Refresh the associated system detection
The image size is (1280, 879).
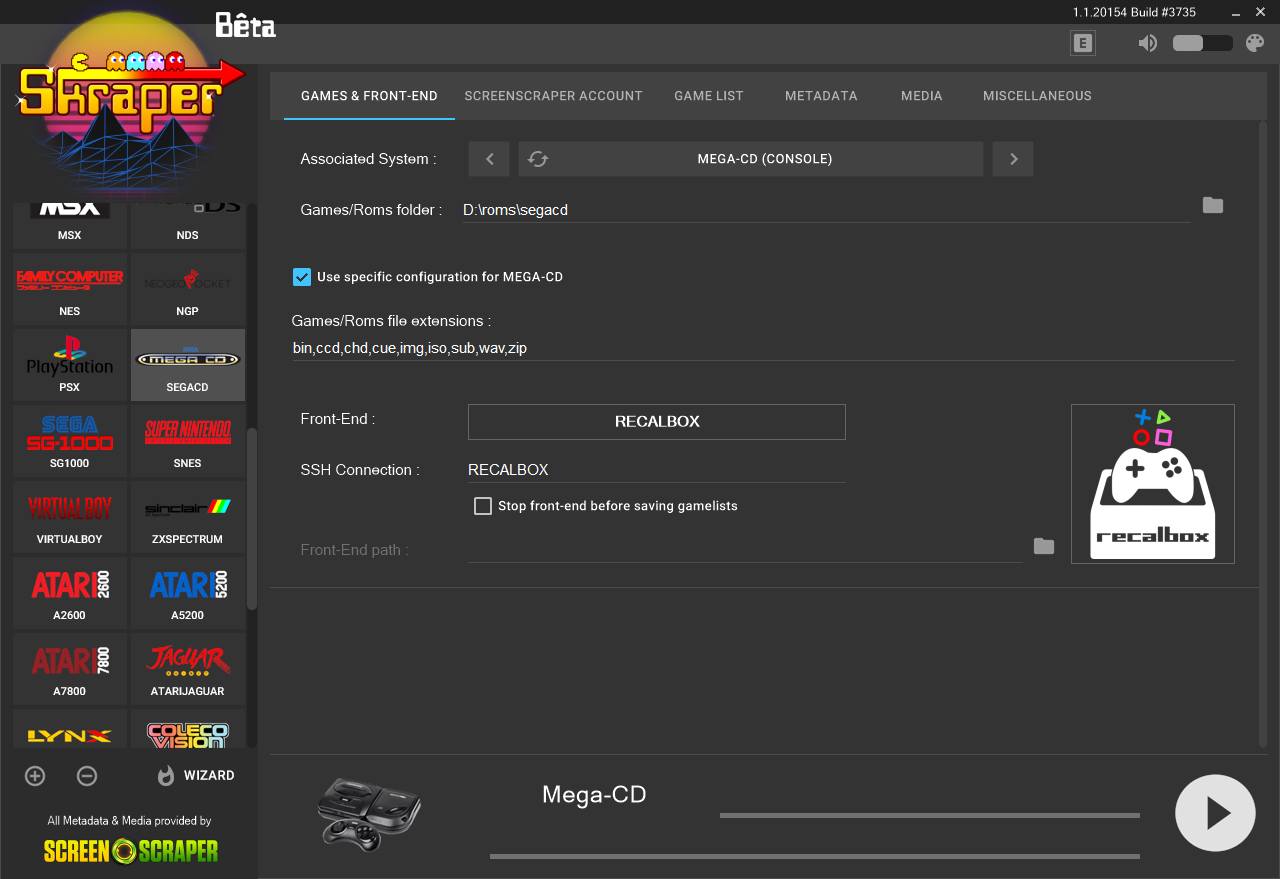pos(538,159)
